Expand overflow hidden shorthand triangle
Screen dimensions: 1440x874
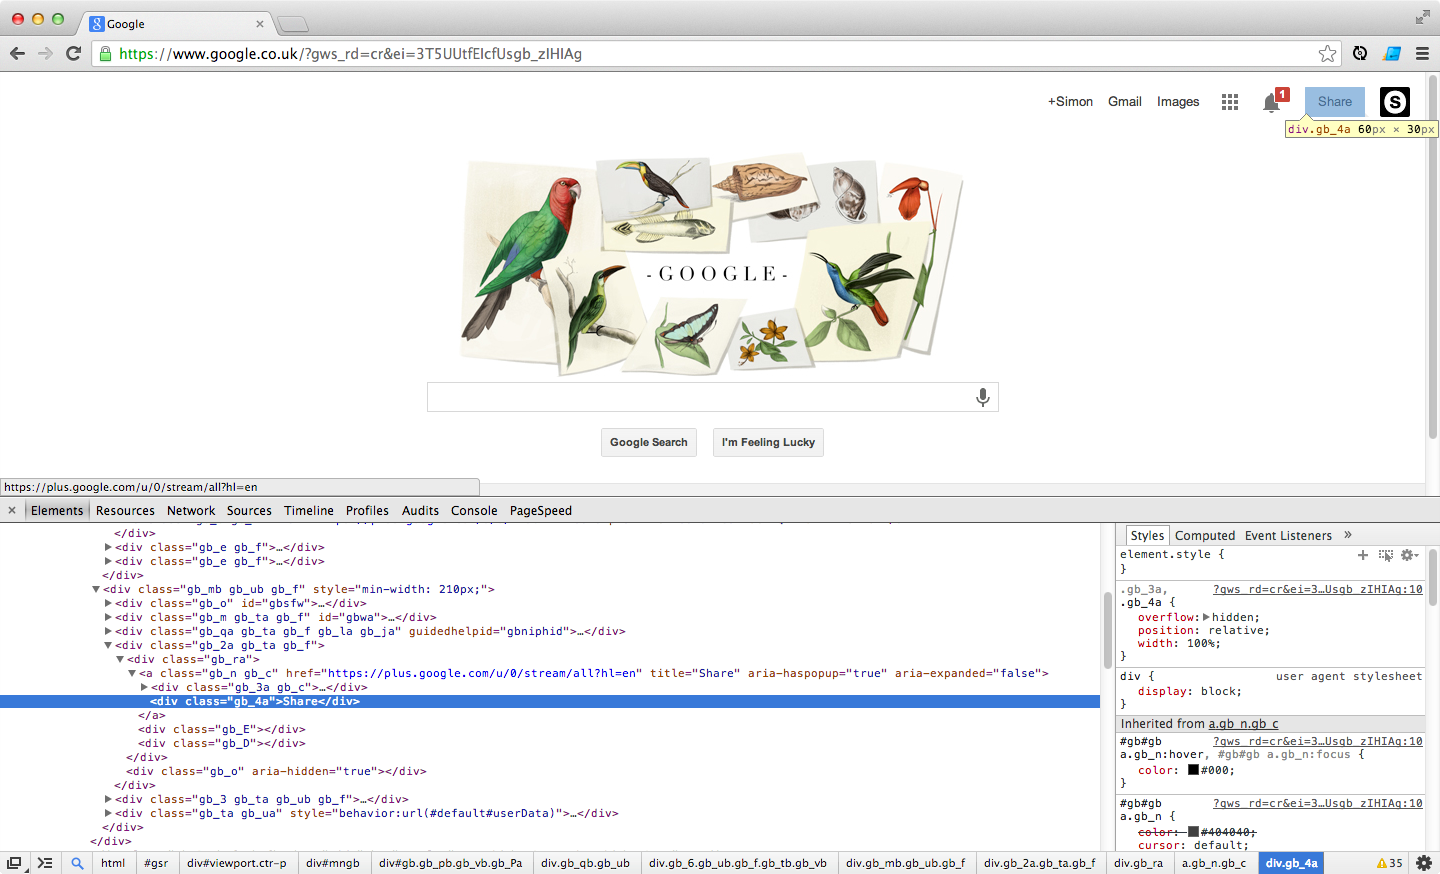(x=1206, y=617)
